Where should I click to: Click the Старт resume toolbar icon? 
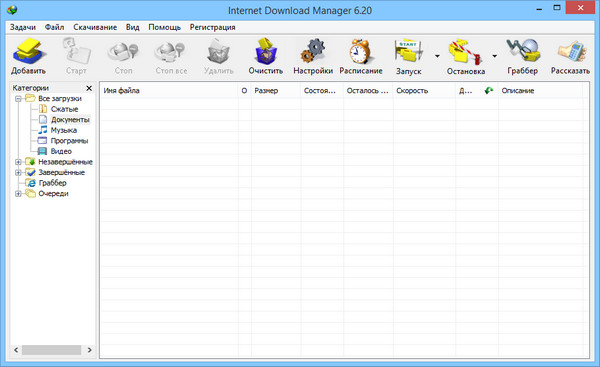click(76, 51)
